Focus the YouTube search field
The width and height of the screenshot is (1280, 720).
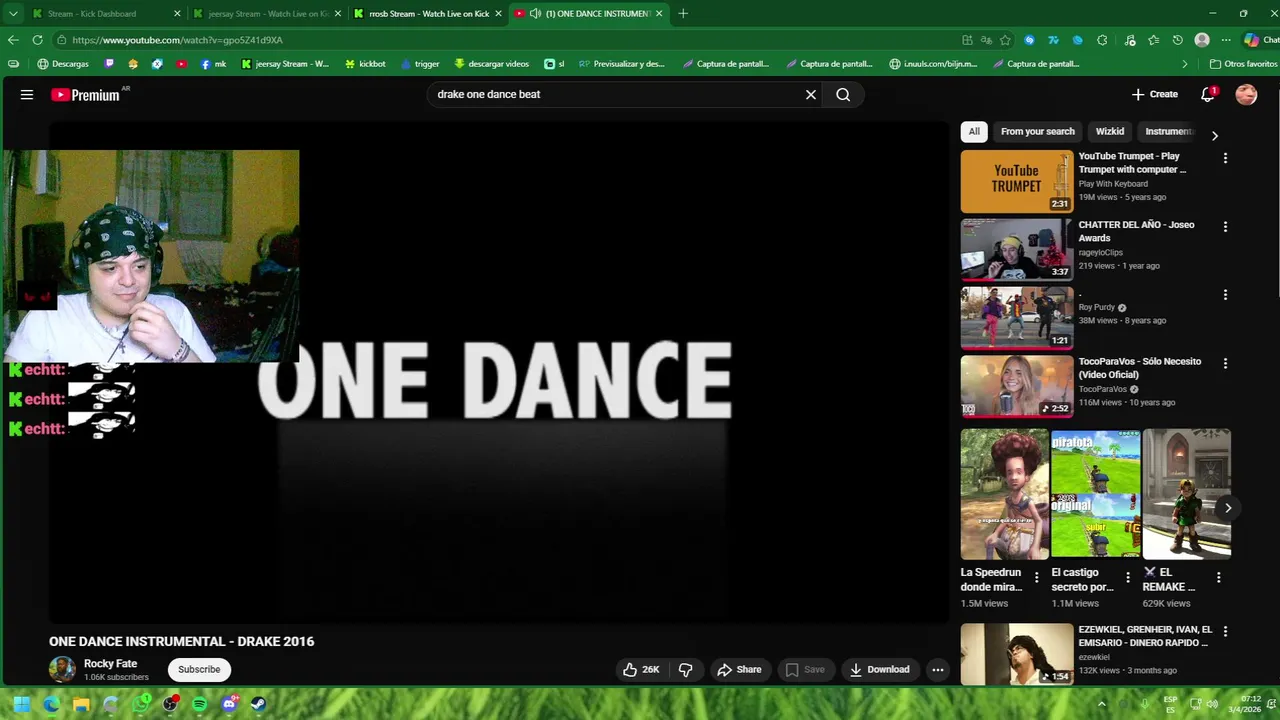click(x=615, y=95)
